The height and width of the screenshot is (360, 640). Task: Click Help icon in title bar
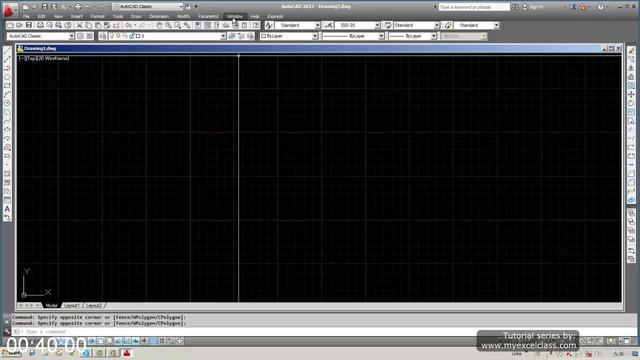(x=600, y=7)
